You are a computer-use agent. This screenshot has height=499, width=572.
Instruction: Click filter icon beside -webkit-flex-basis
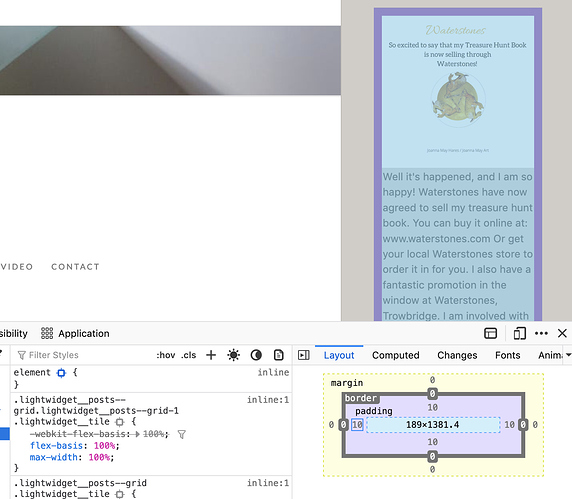tap(181, 434)
